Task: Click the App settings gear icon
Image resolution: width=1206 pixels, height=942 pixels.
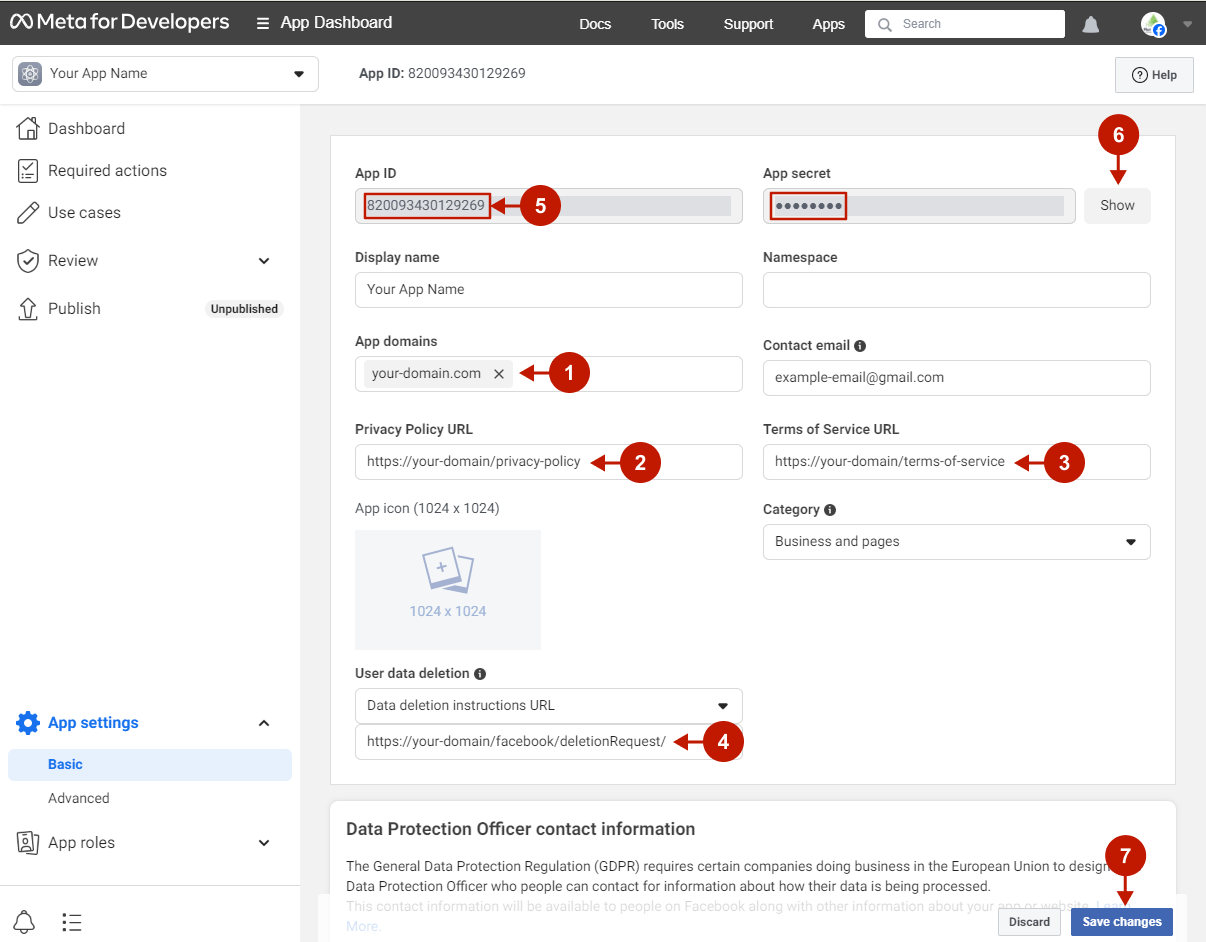Action: 28,722
